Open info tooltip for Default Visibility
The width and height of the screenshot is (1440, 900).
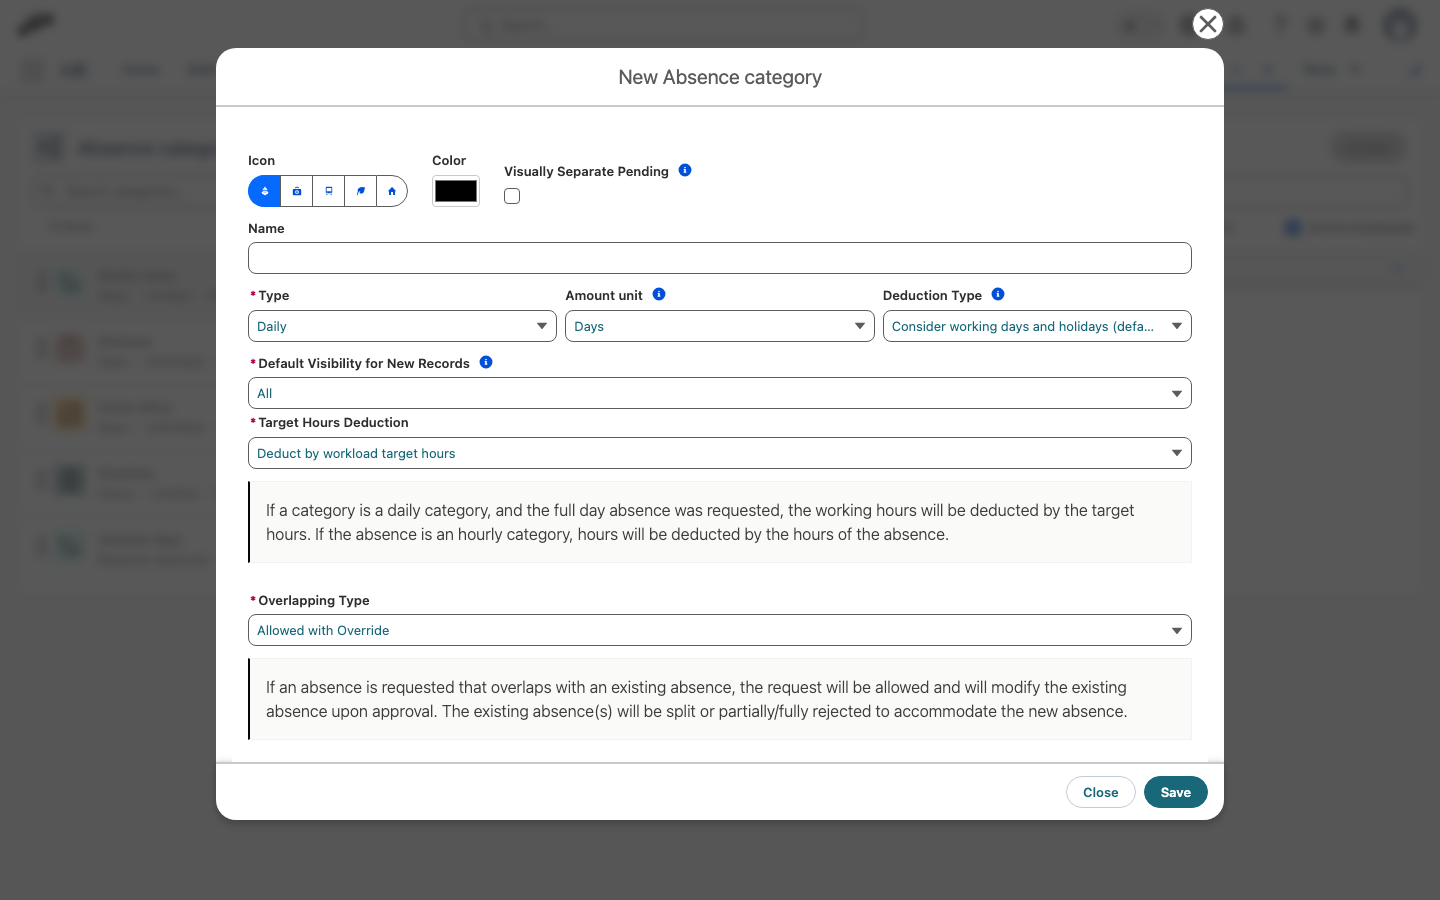pyautogui.click(x=486, y=362)
